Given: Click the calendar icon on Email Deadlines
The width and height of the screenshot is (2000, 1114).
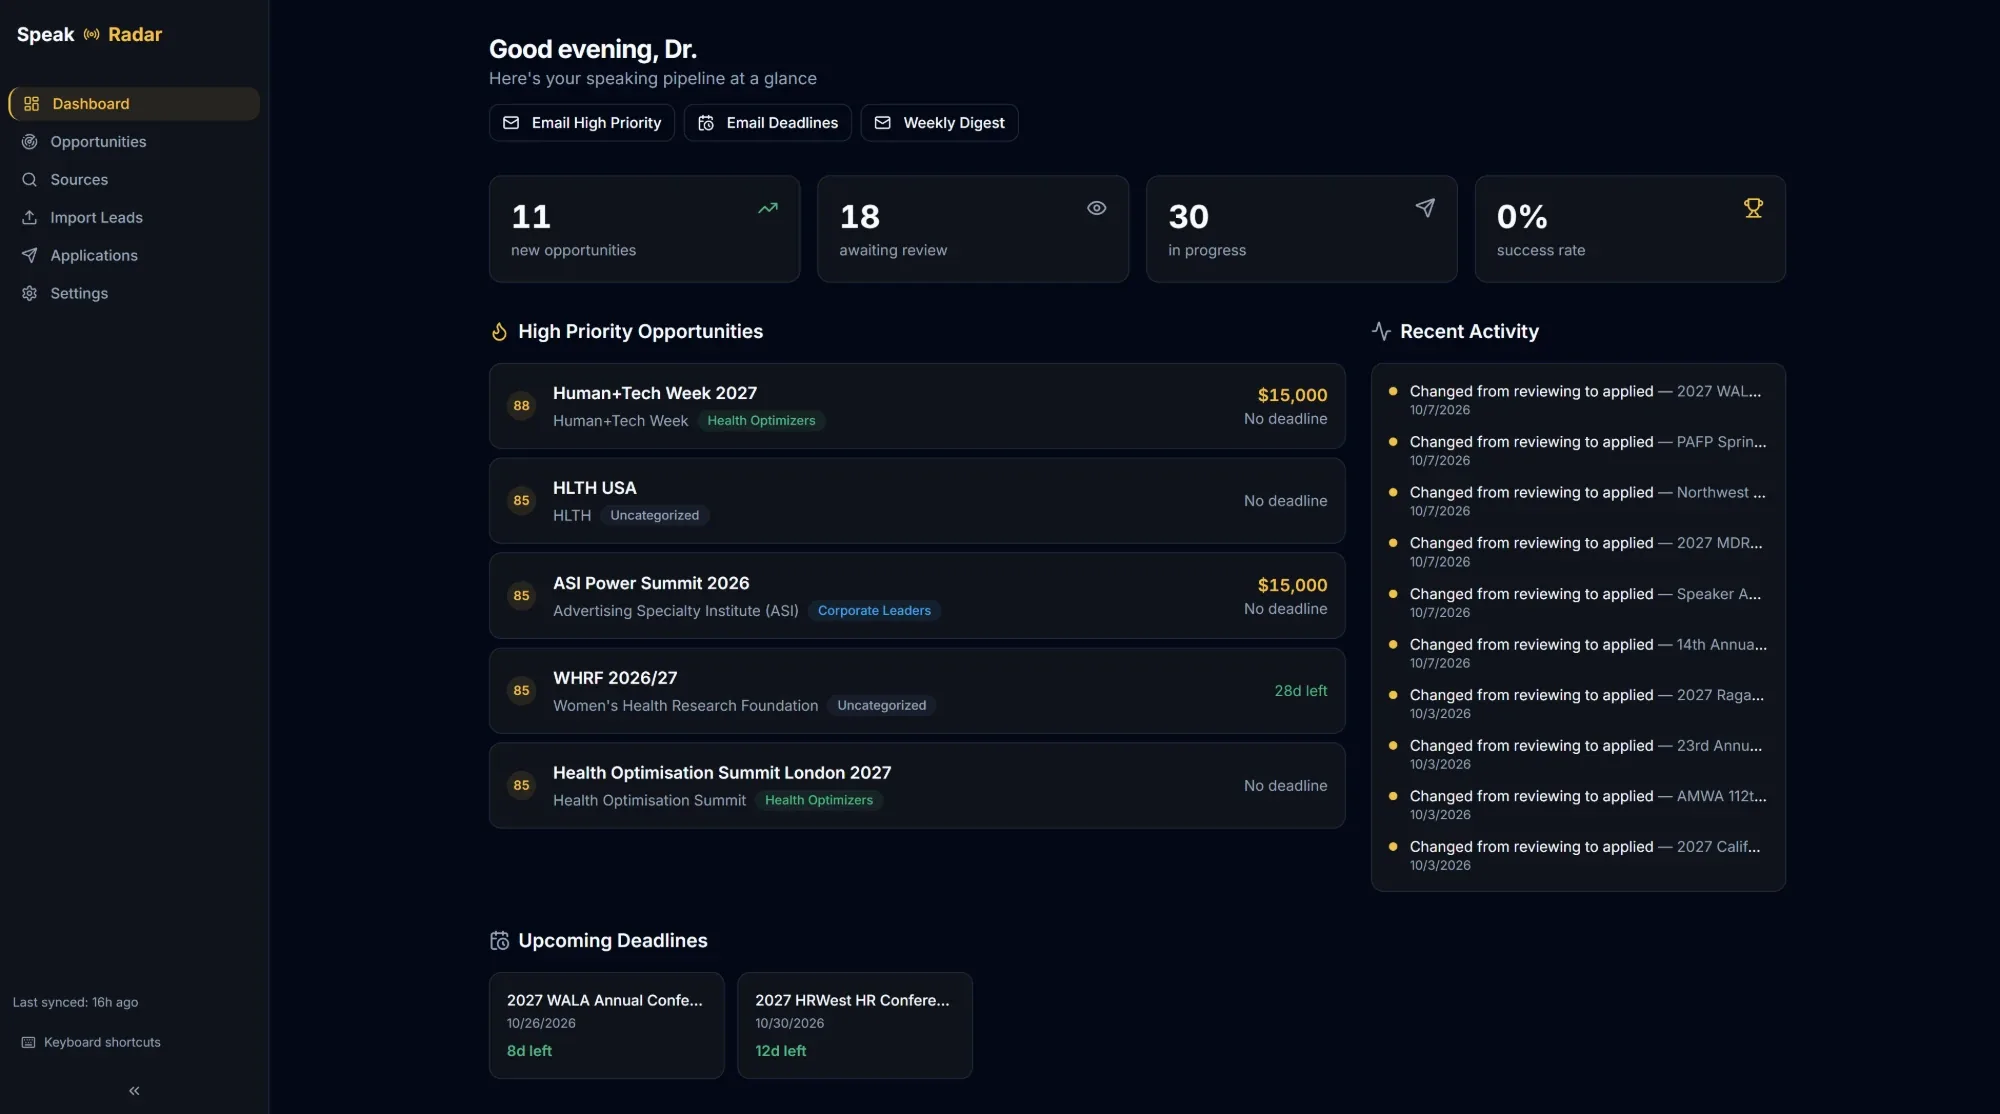Looking at the screenshot, I should click(706, 123).
